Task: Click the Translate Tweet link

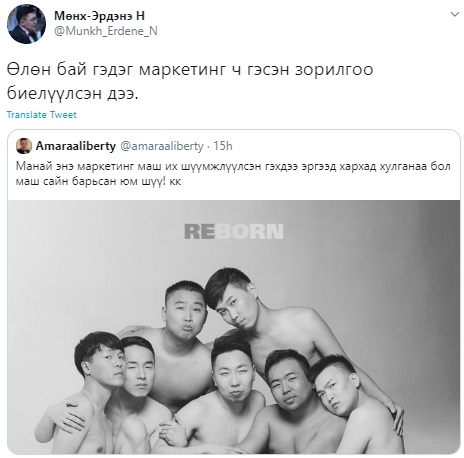Action: (42, 115)
